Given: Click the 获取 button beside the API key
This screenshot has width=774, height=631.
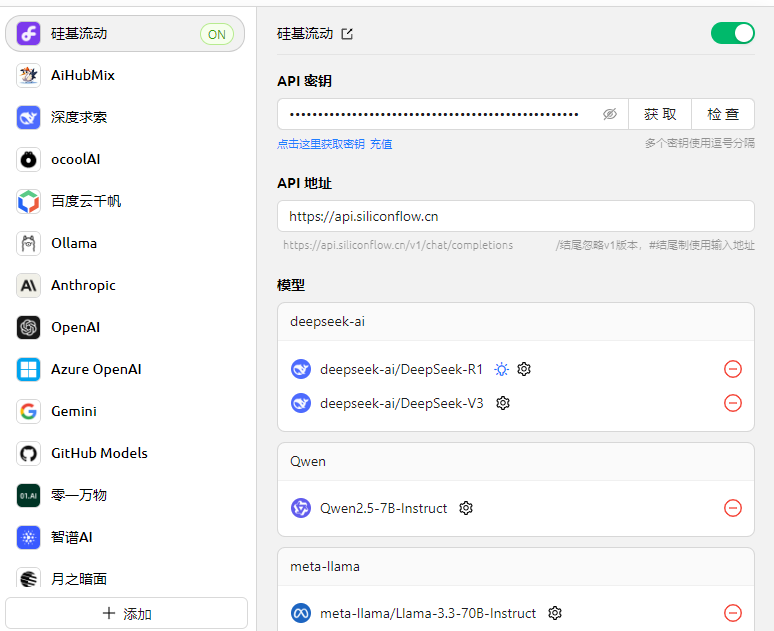Looking at the screenshot, I should tap(660, 114).
